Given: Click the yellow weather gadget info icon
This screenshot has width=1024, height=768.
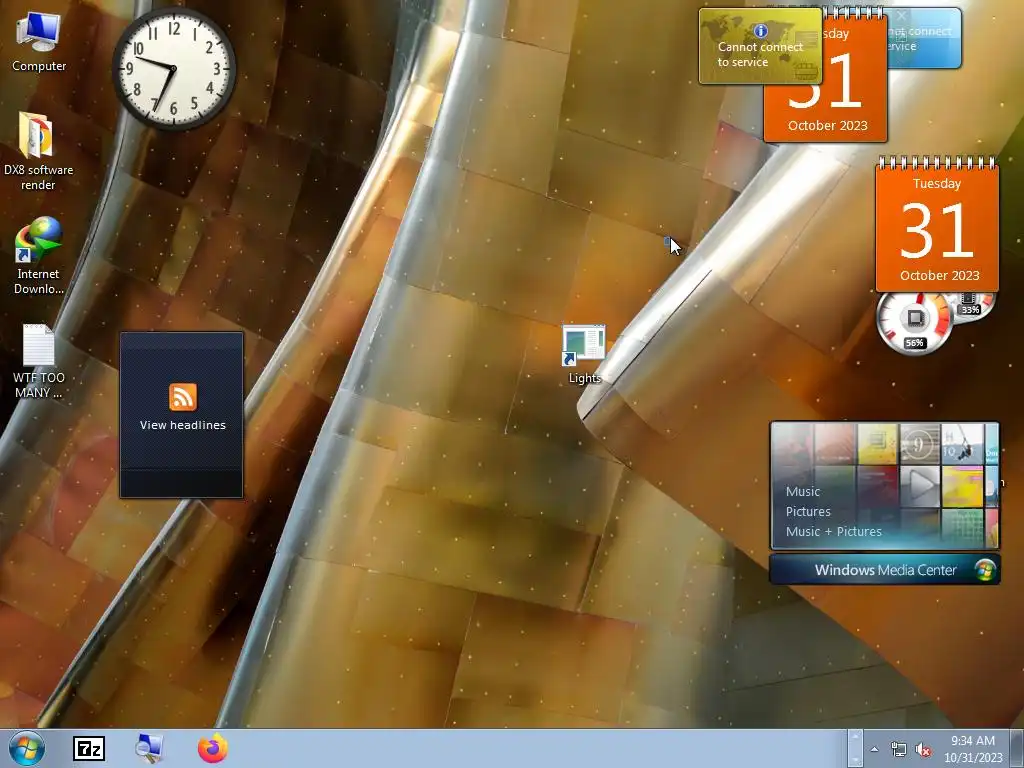Looking at the screenshot, I should (x=760, y=31).
